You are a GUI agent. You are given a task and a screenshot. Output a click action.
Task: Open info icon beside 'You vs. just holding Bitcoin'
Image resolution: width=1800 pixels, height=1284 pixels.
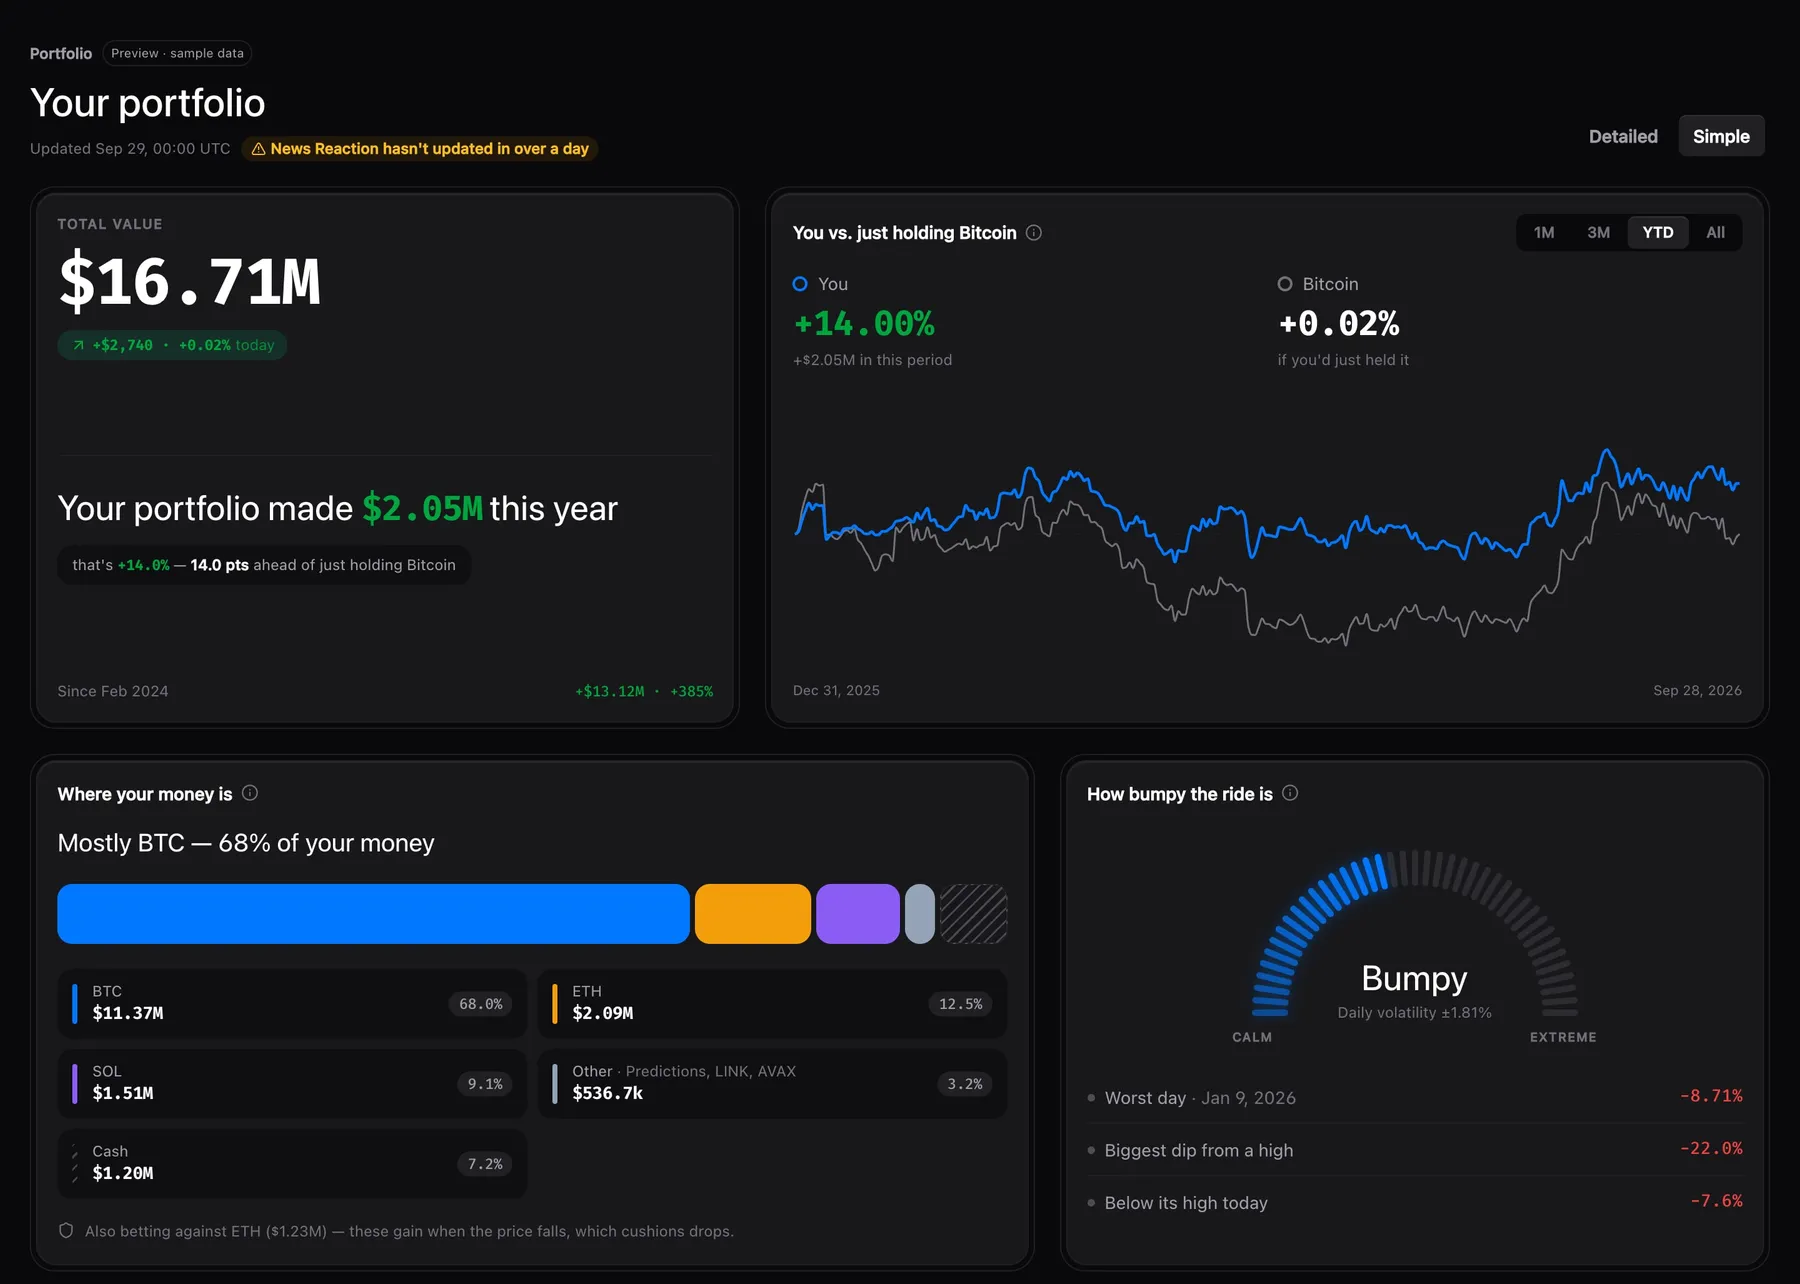(1034, 233)
